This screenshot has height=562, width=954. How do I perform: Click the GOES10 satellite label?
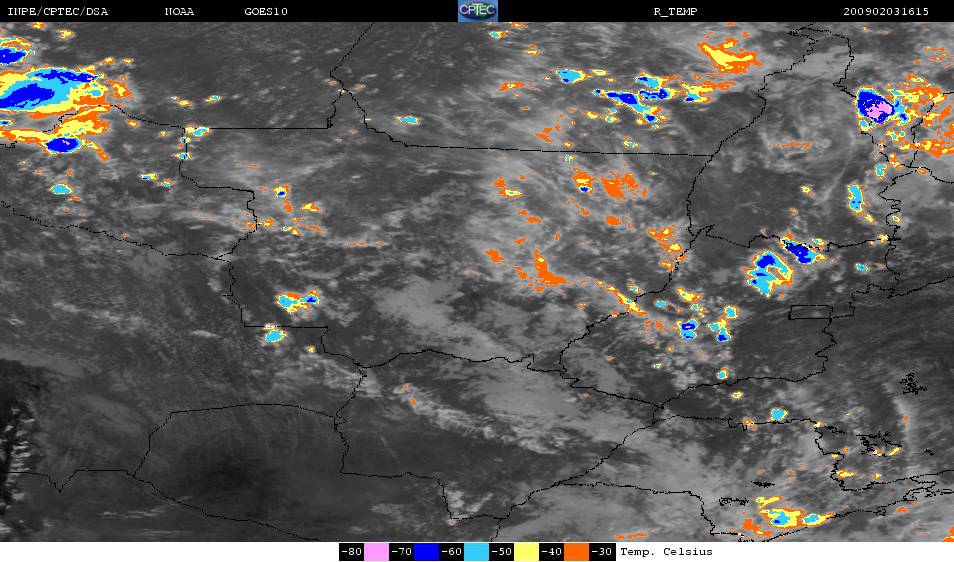[266, 12]
